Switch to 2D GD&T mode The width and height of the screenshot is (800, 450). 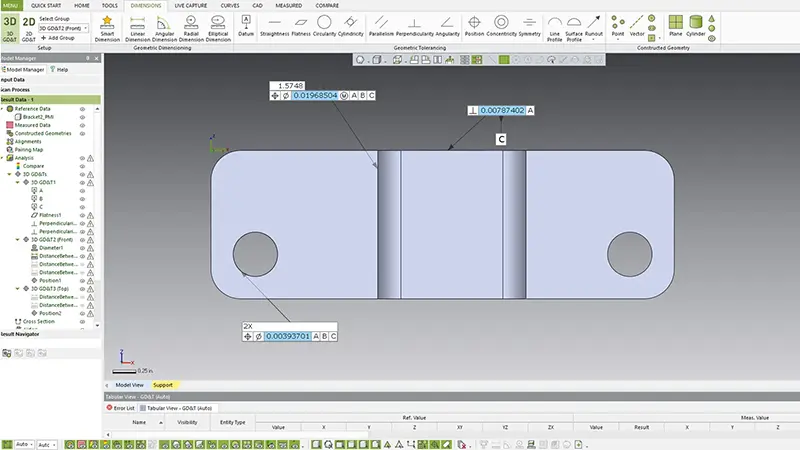tap(29, 26)
